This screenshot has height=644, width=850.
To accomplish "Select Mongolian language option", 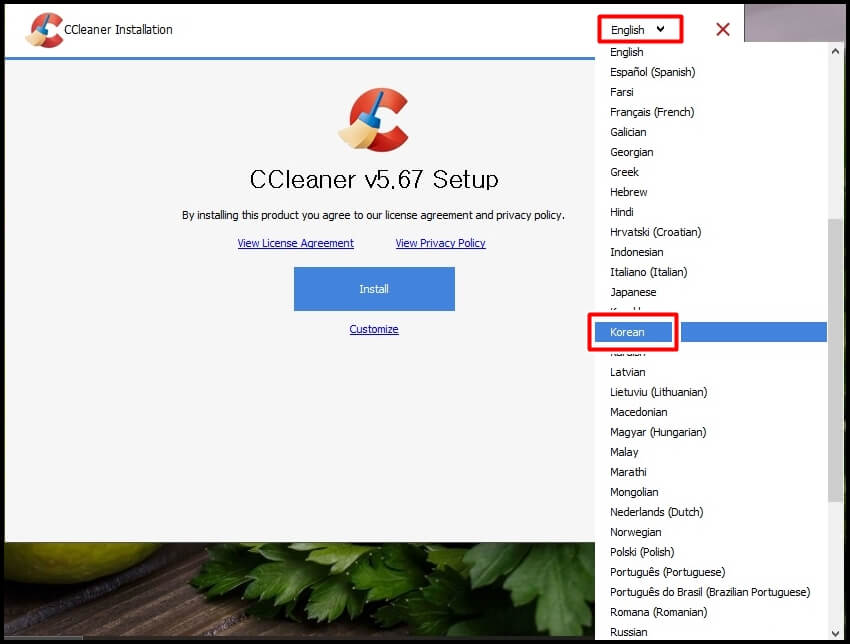I will (711, 492).
